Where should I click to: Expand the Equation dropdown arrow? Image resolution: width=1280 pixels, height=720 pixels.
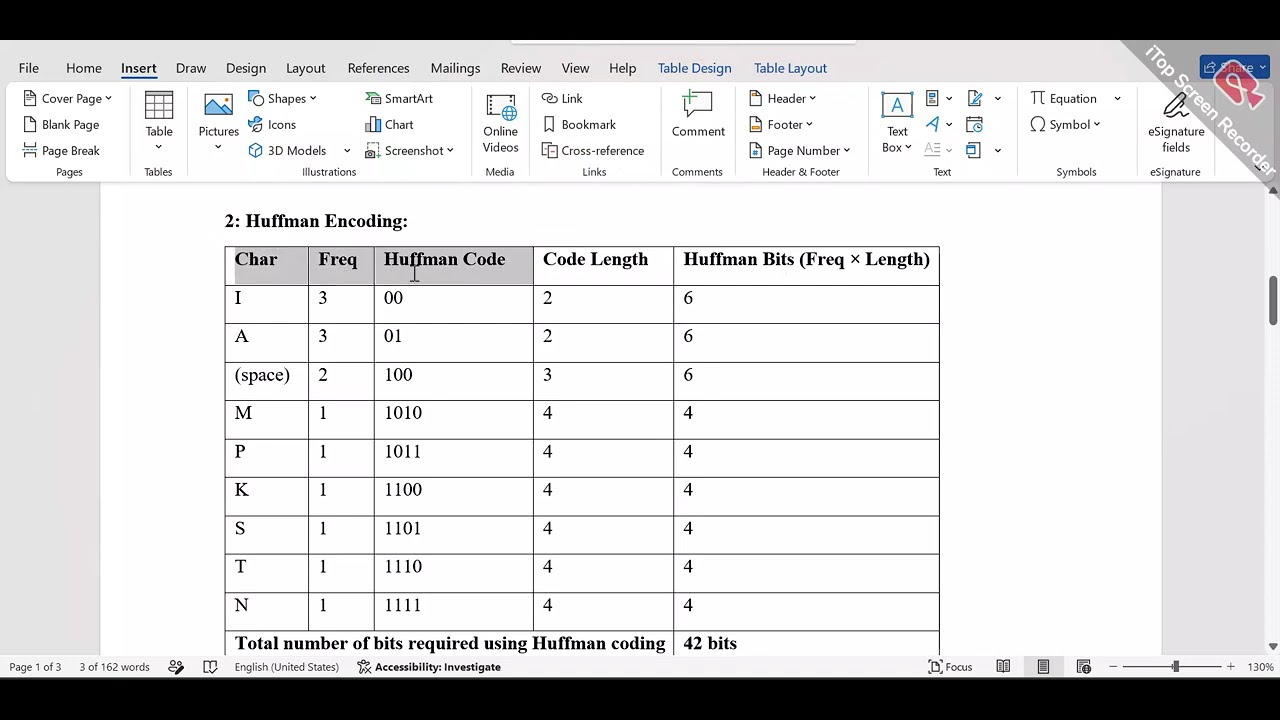1117,98
